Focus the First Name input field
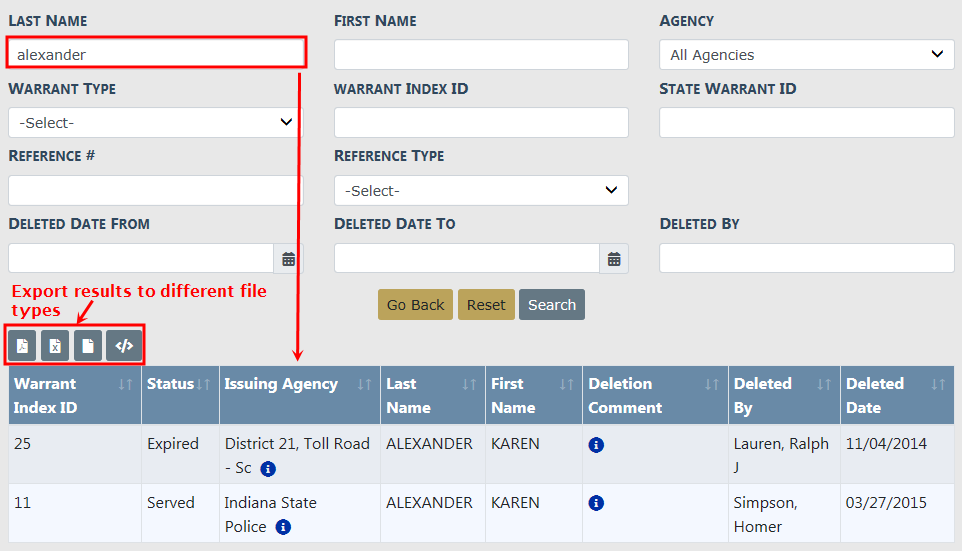 [x=480, y=55]
